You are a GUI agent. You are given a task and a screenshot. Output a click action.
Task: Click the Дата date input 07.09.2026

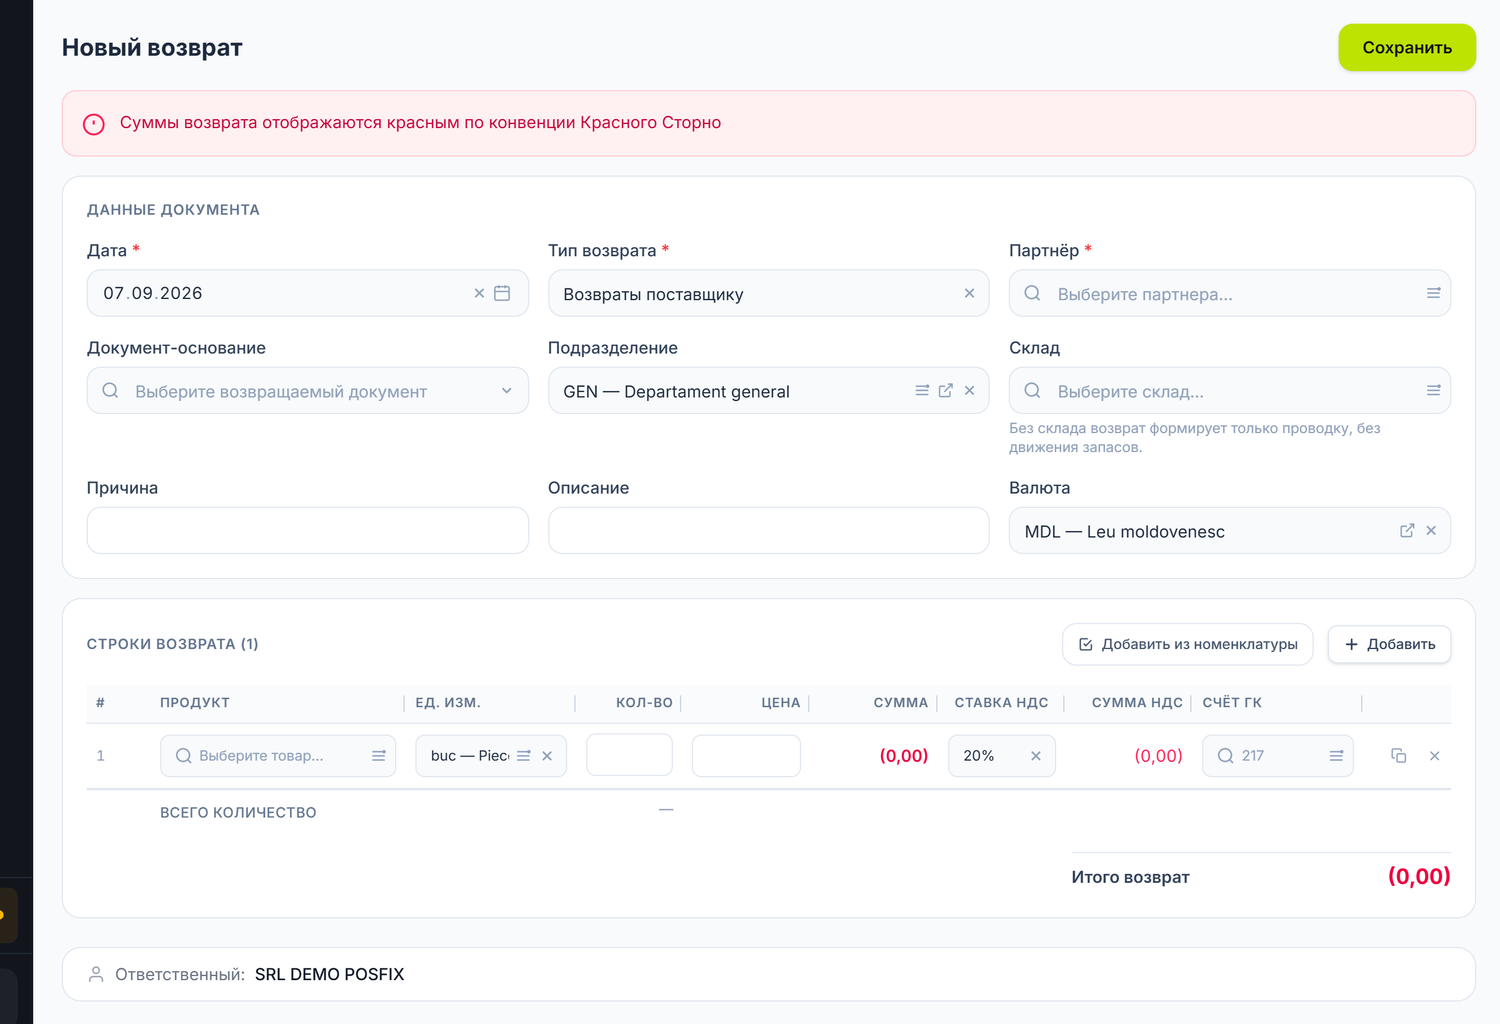308,293
